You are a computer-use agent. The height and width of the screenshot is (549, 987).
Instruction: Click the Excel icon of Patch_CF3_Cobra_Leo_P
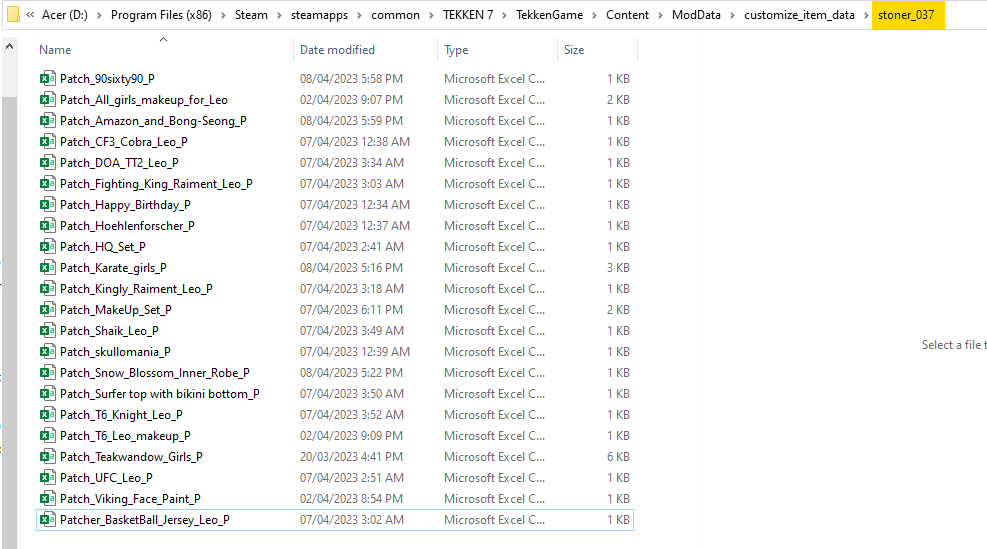point(47,142)
